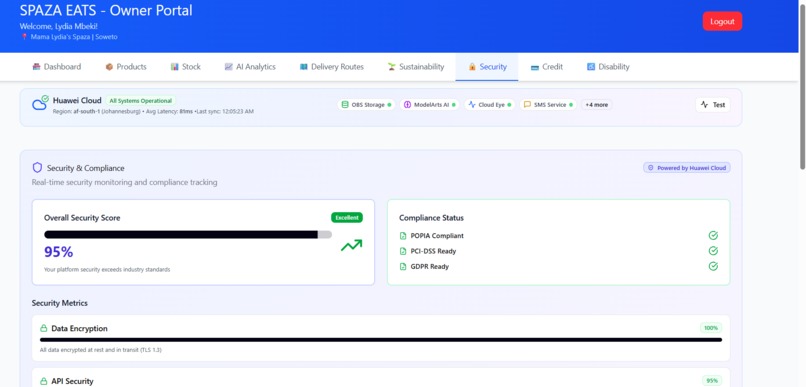Open the Dashboard tab
Viewport: 806px width, 387px height.
tap(57, 67)
